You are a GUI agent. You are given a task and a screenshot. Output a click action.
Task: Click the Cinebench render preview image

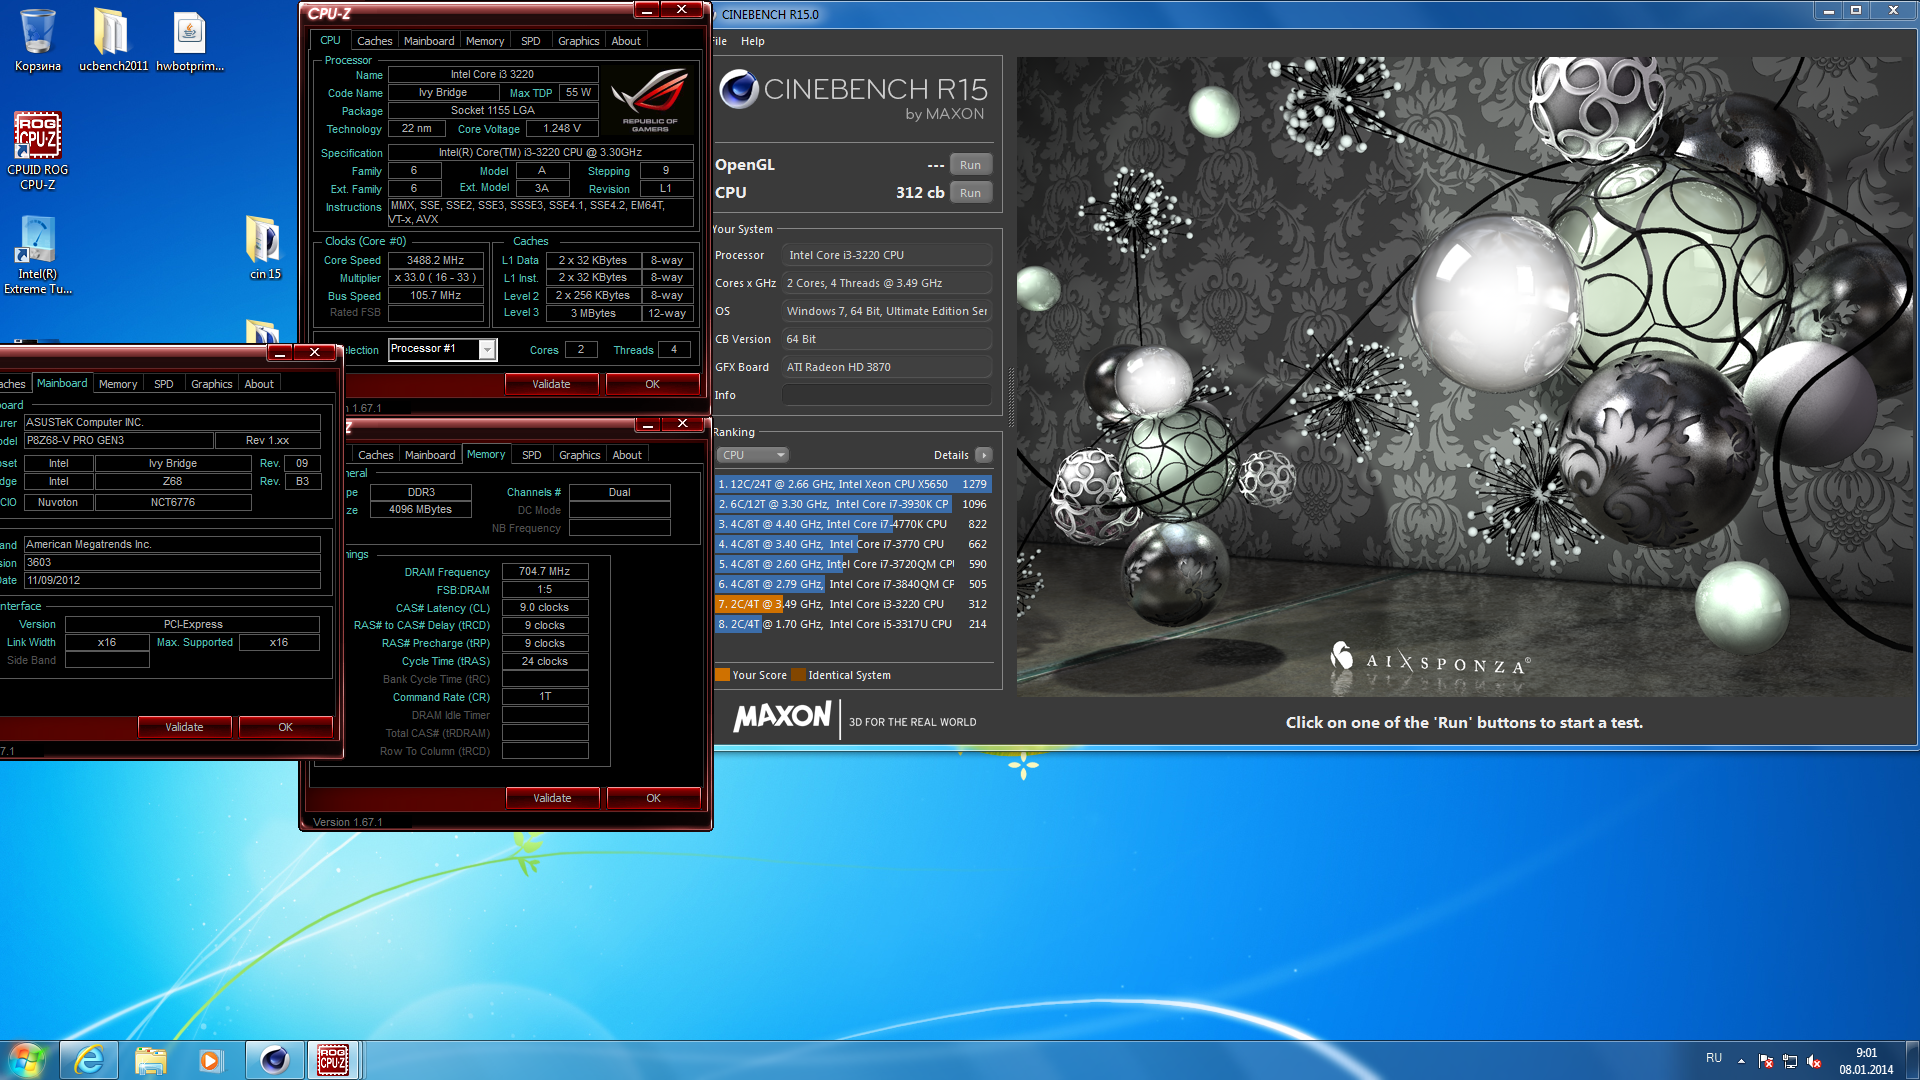1464,376
